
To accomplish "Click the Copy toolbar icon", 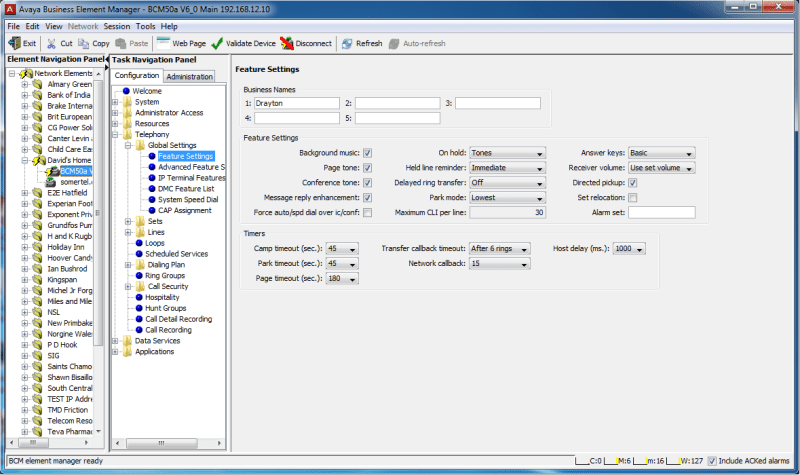I will click(x=83, y=43).
